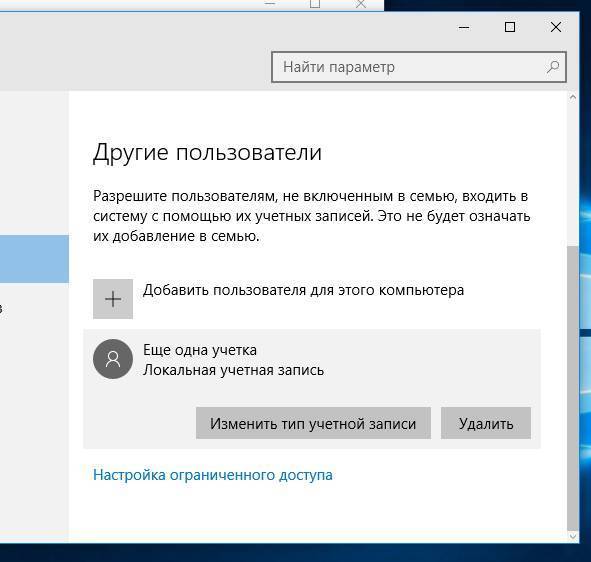Viewport: 591px width, 562px height.
Task: Click the "Другие пользователи" heading
Action: click(x=207, y=153)
